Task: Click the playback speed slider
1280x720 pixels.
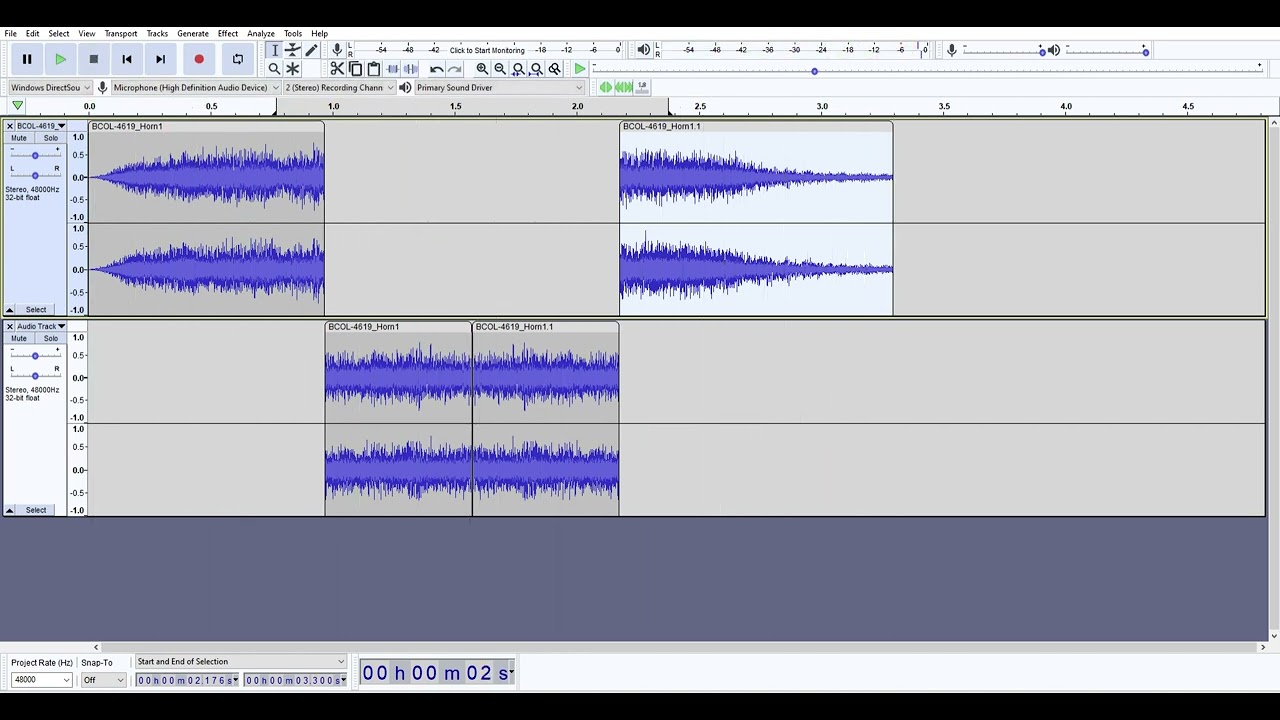Action: (926, 71)
